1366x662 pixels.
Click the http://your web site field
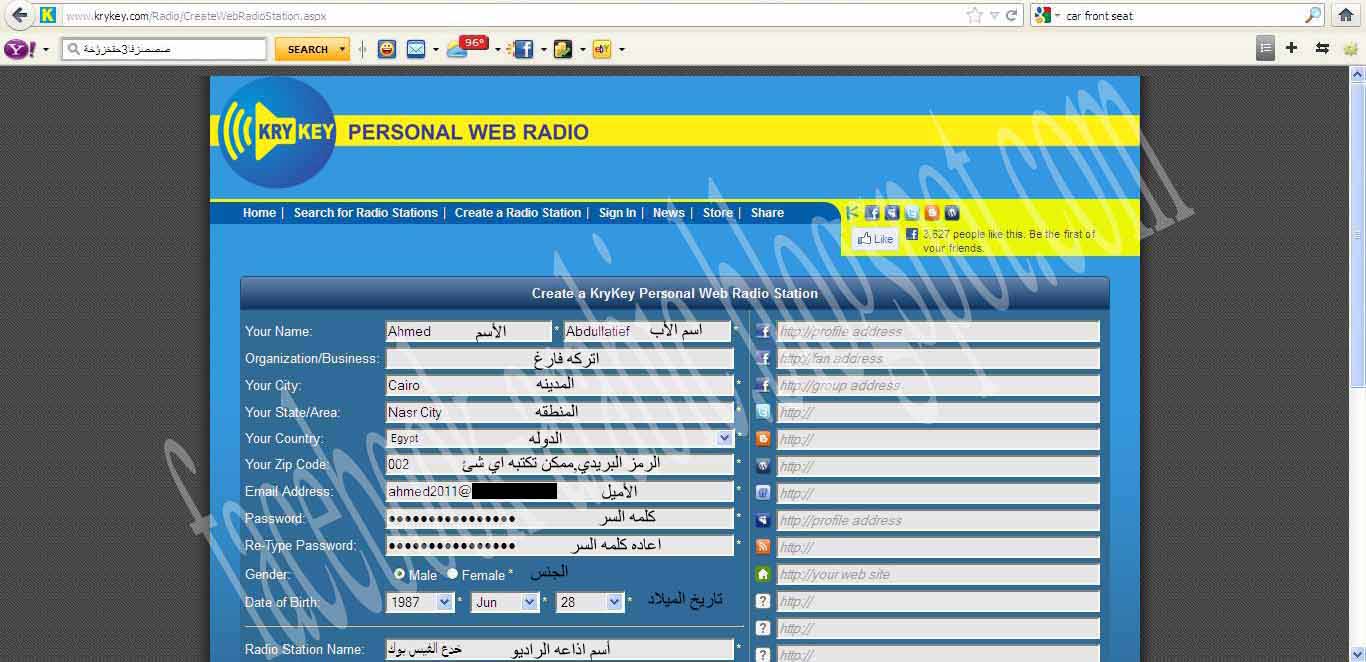[938, 574]
